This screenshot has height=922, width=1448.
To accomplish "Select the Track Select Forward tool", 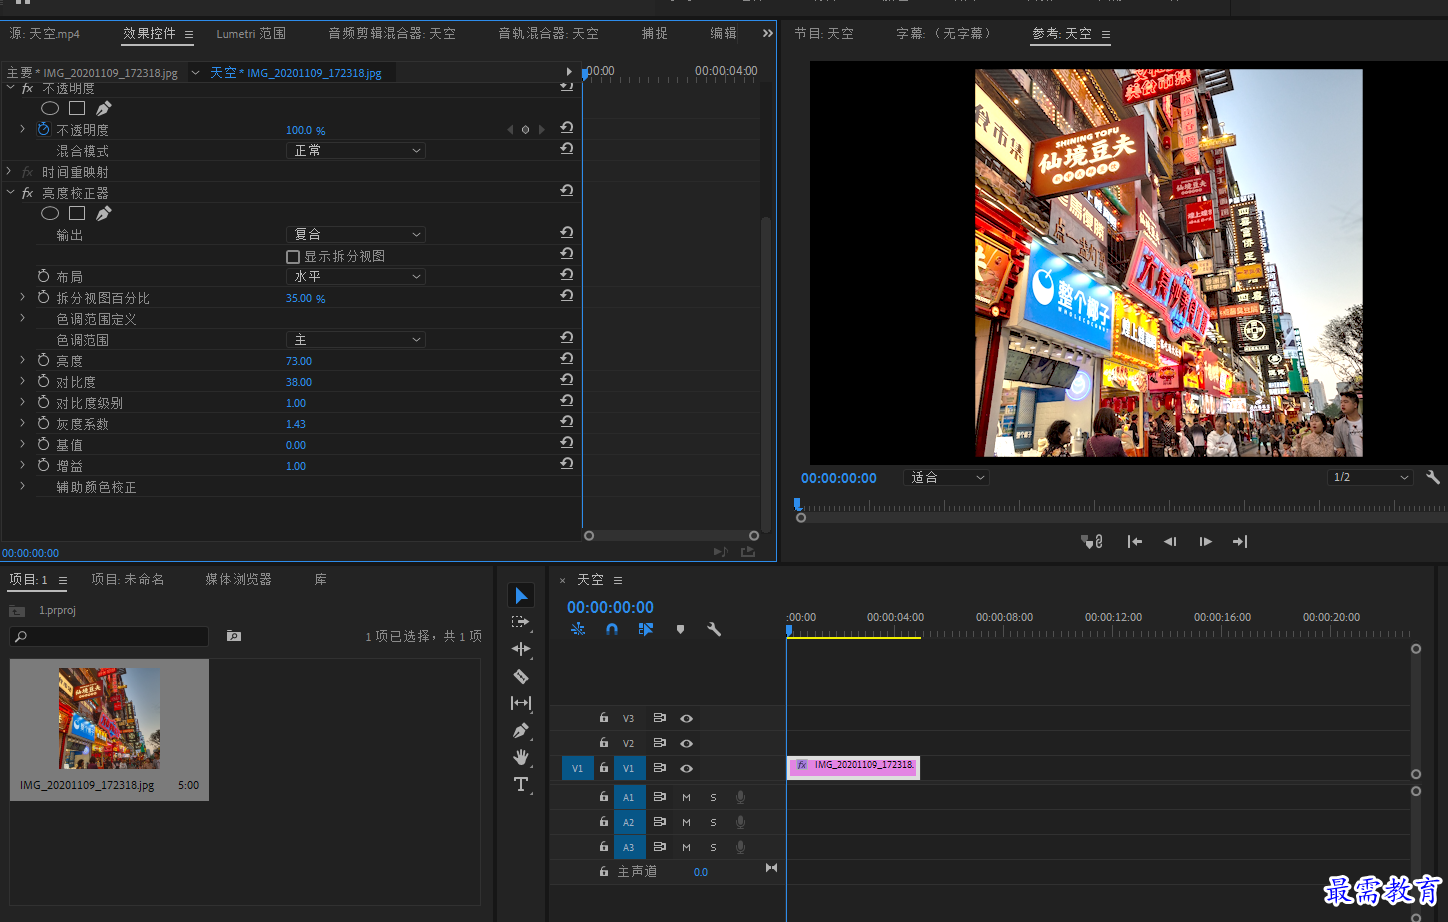I will [x=521, y=622].
